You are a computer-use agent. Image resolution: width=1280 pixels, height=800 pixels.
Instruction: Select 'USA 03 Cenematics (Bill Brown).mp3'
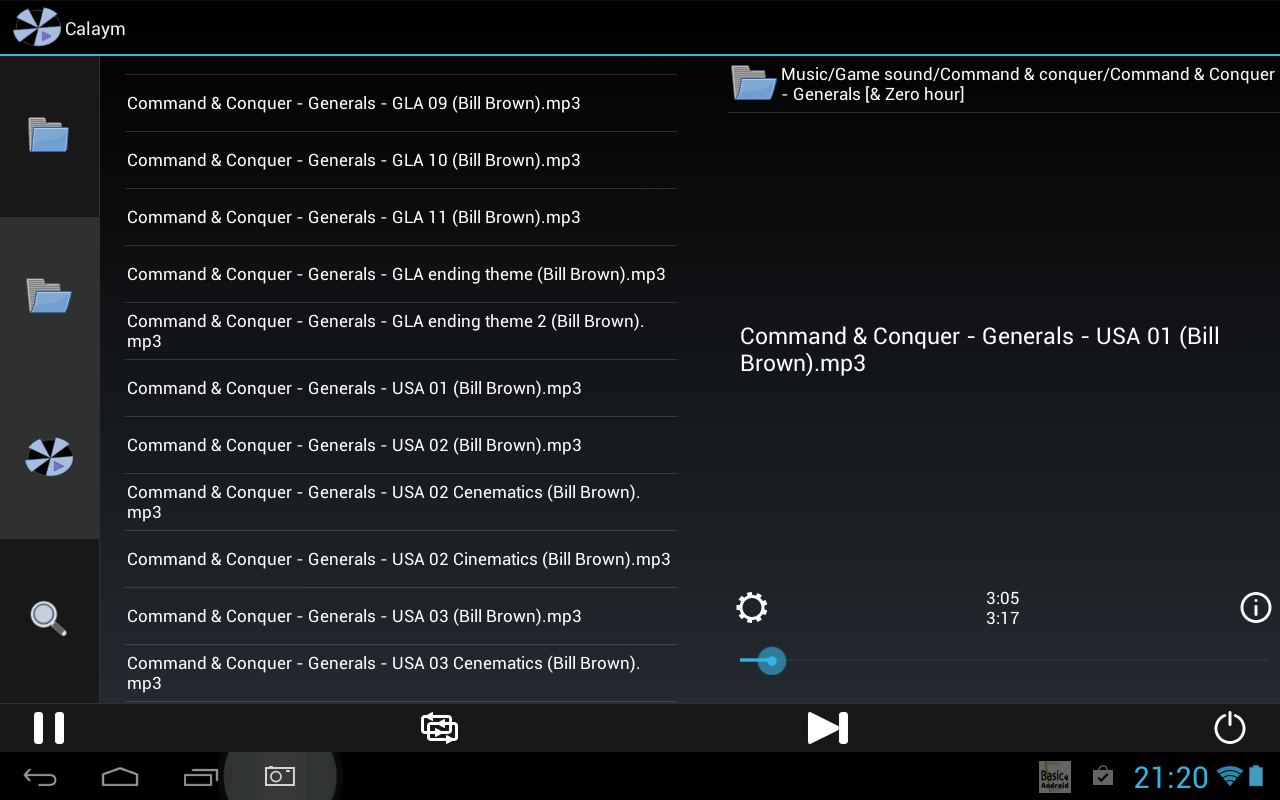401,673
